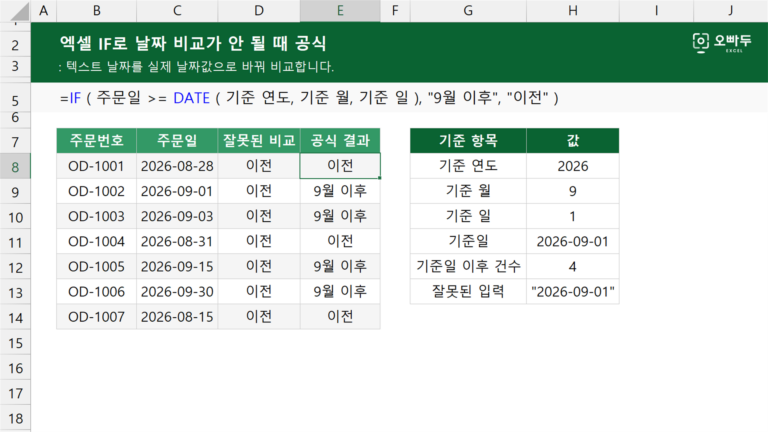Select order date 2026-08-15
The height and width of the screenshot is (432, 768).
click(x=177, y=317)
